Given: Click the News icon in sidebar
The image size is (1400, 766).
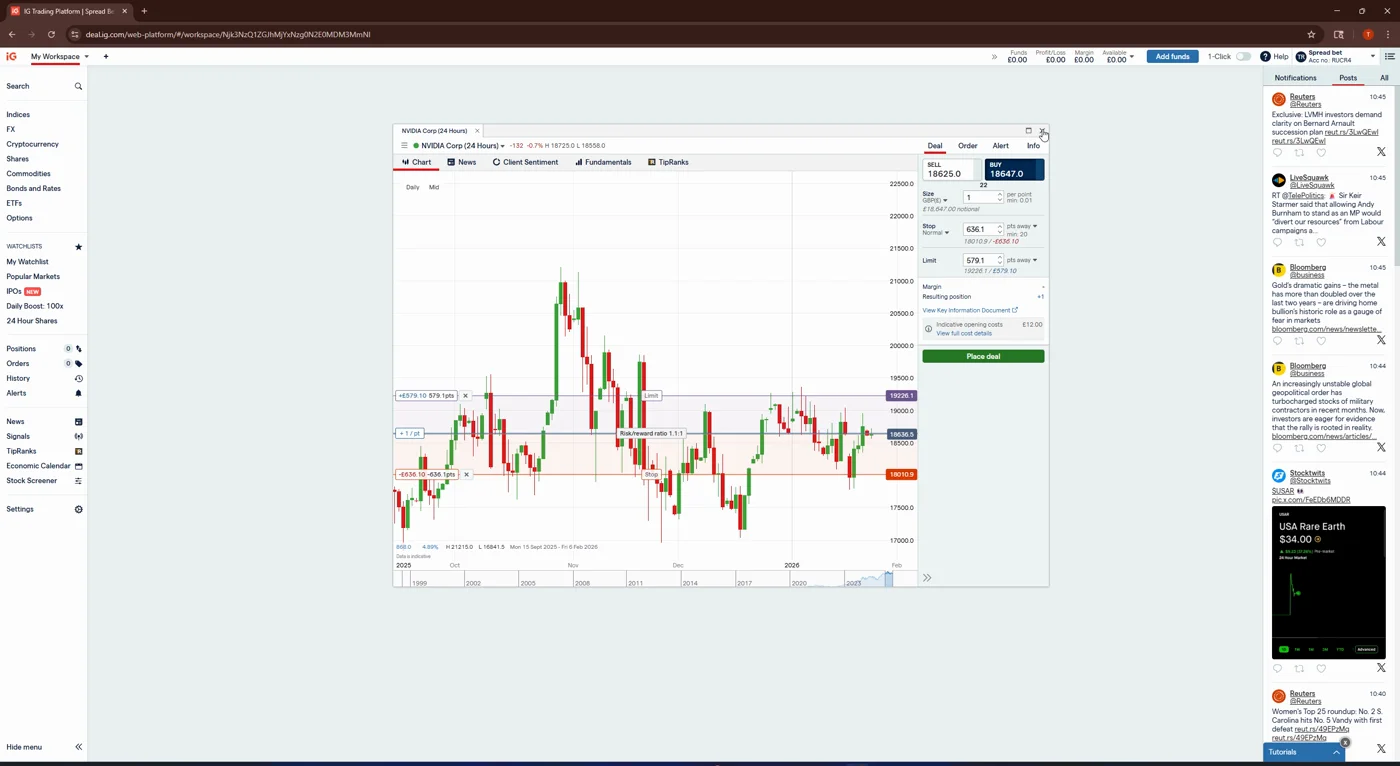Looking at the screenshot, I should coord(78,422).
